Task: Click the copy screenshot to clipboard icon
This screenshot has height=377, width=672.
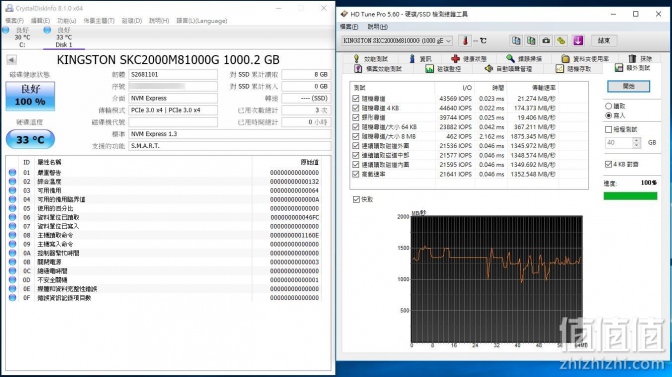Action: pyautogui.click(x=531, y=41)
